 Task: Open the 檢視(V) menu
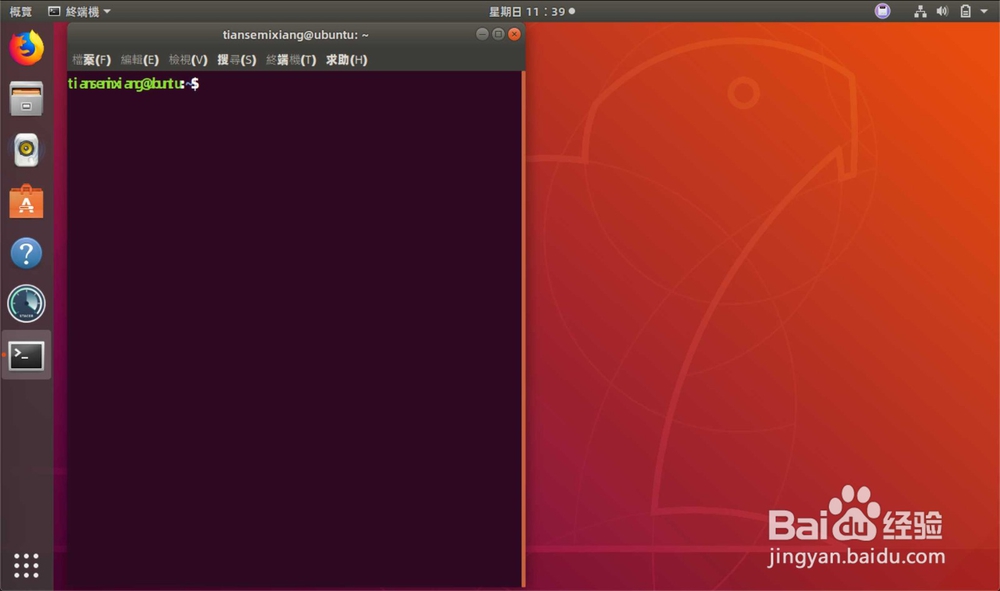pos(188,59)
